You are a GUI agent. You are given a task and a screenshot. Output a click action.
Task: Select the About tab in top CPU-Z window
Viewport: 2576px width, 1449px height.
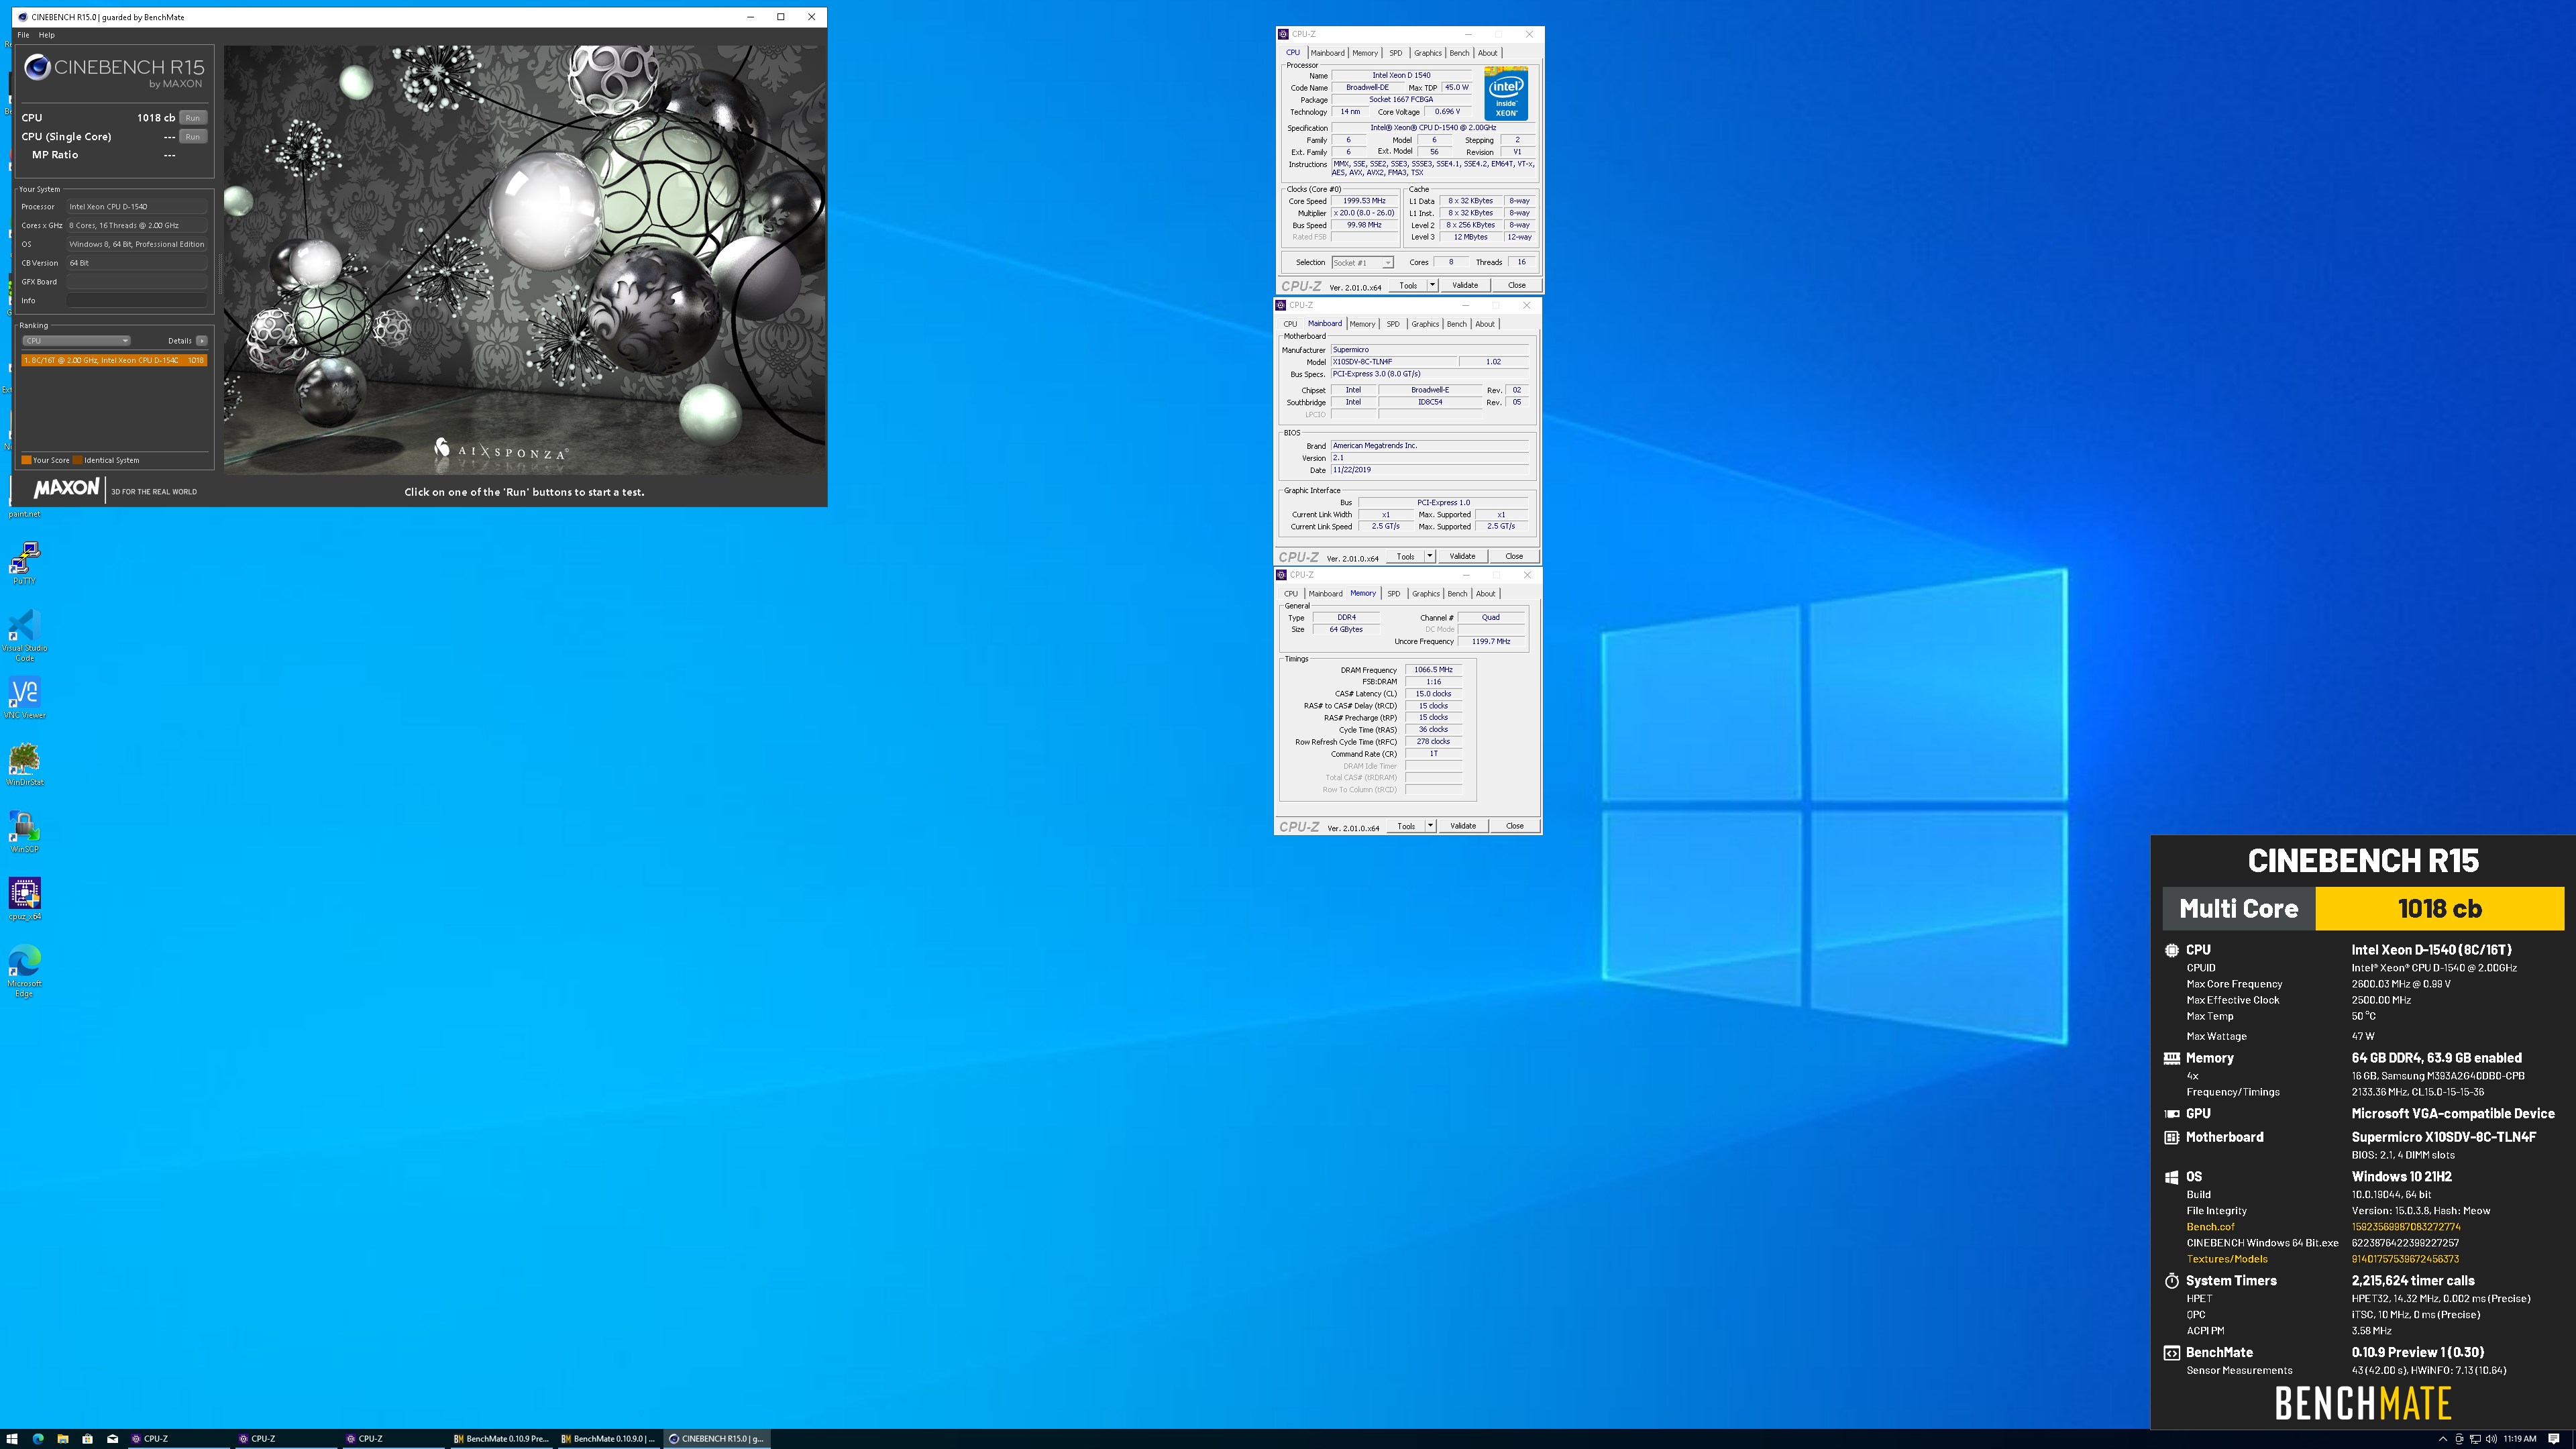[x=1488, y=53]
